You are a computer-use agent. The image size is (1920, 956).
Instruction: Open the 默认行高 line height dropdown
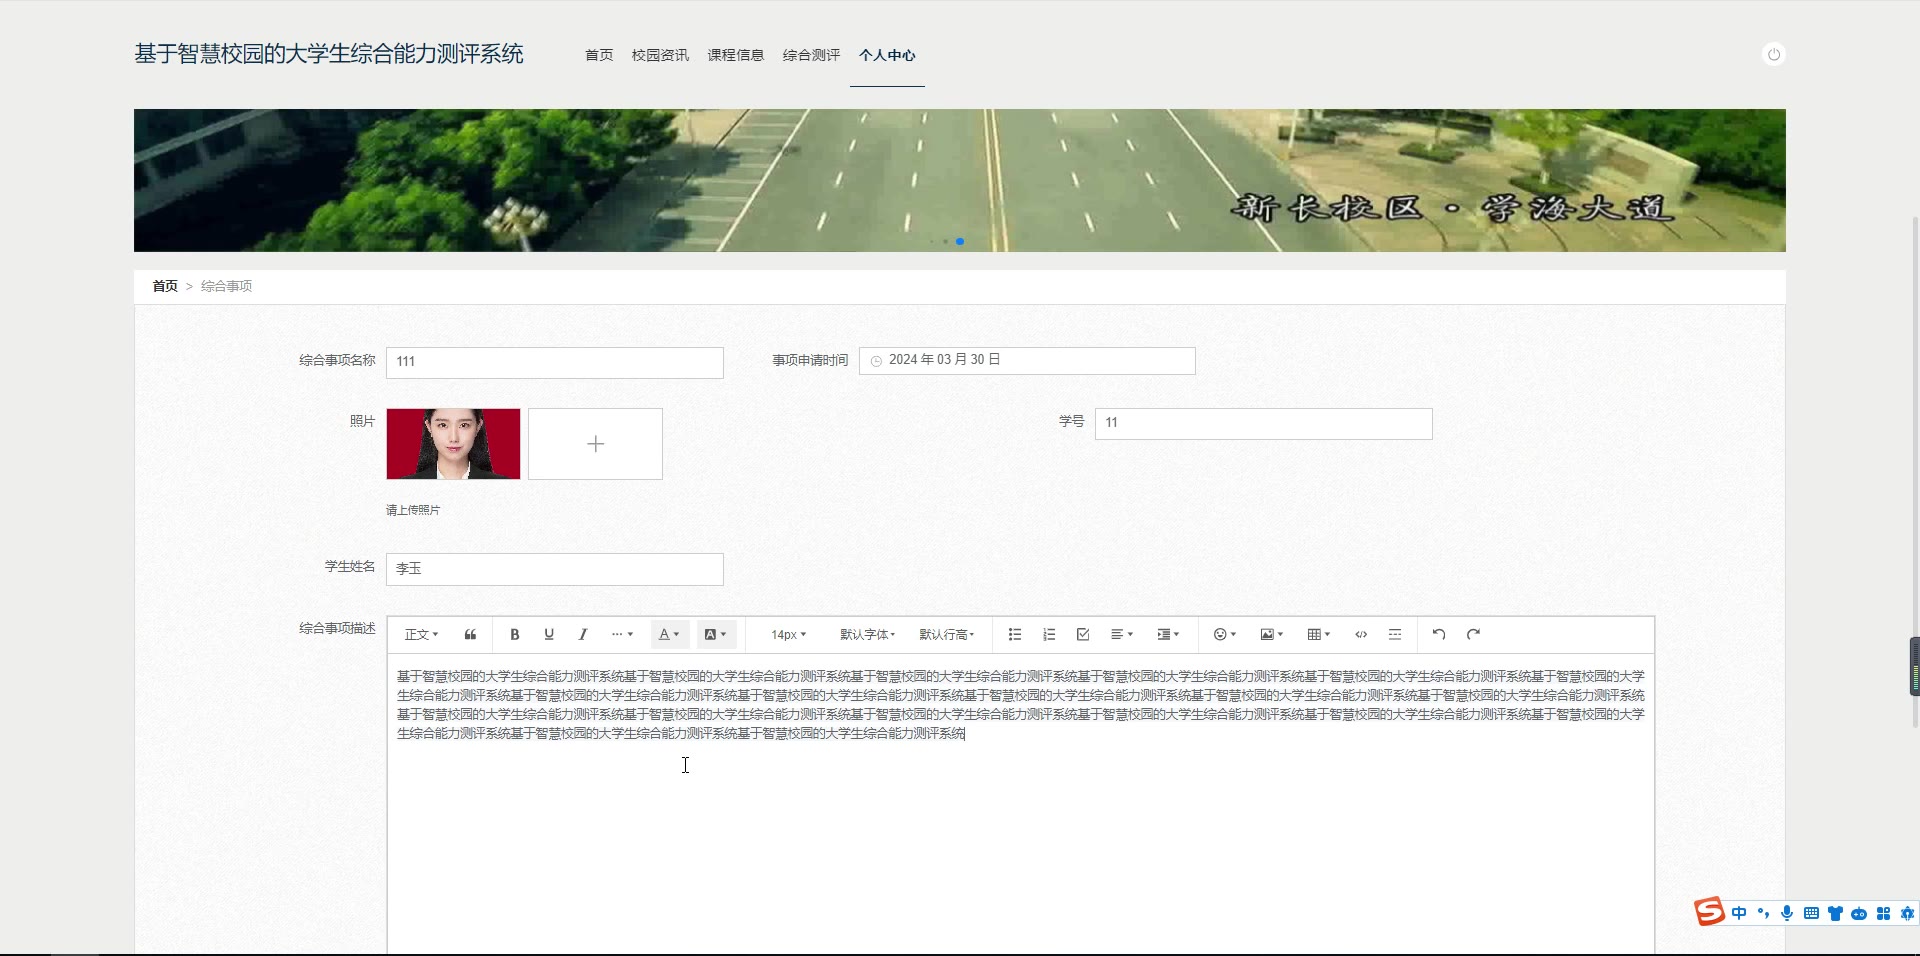[x=946, y=634]
